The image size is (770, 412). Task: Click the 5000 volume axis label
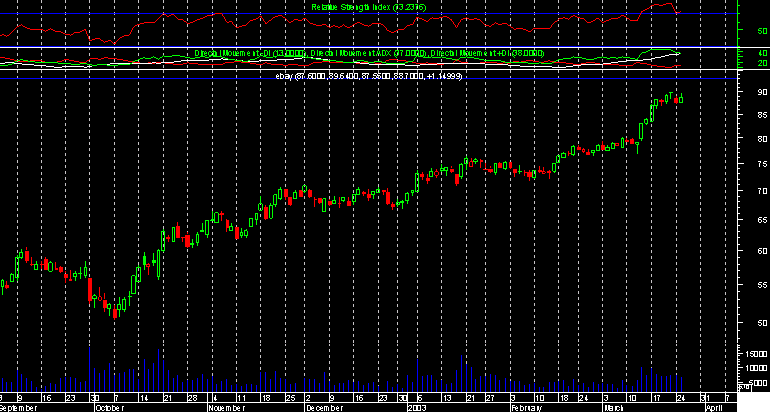[x=759, y=383]
